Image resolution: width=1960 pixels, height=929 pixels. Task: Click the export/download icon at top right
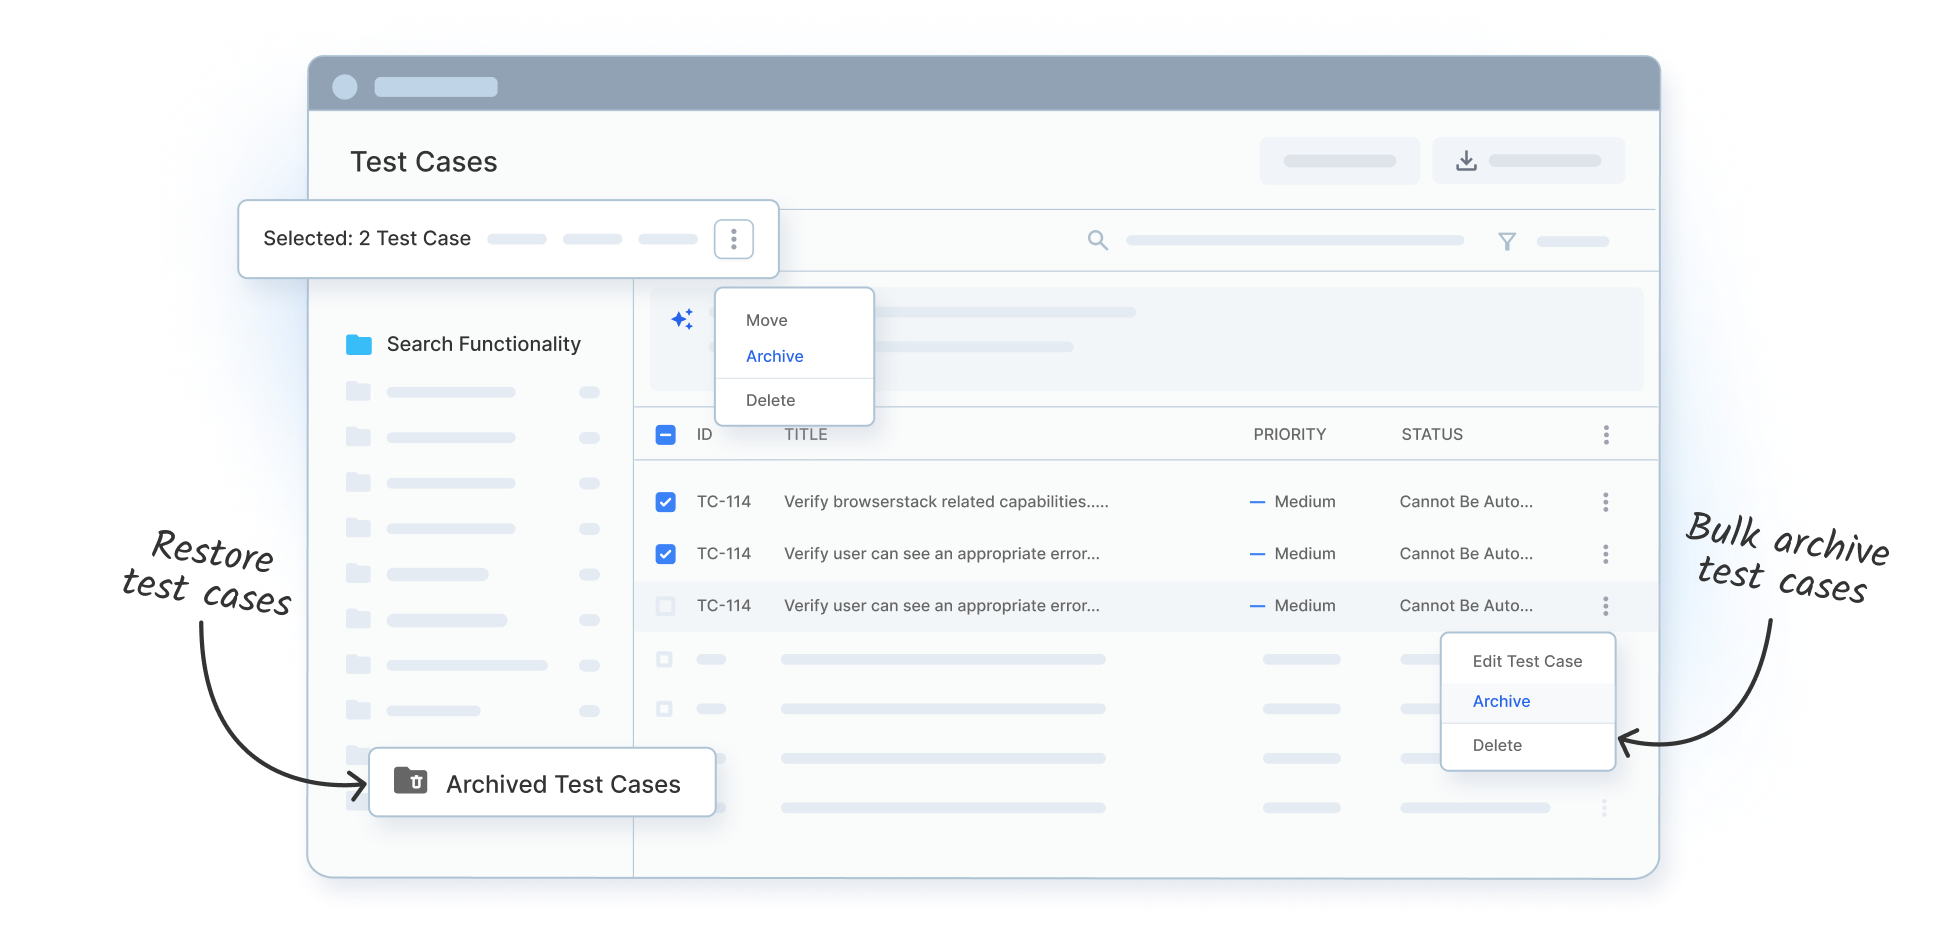(x=1466, y=160)
